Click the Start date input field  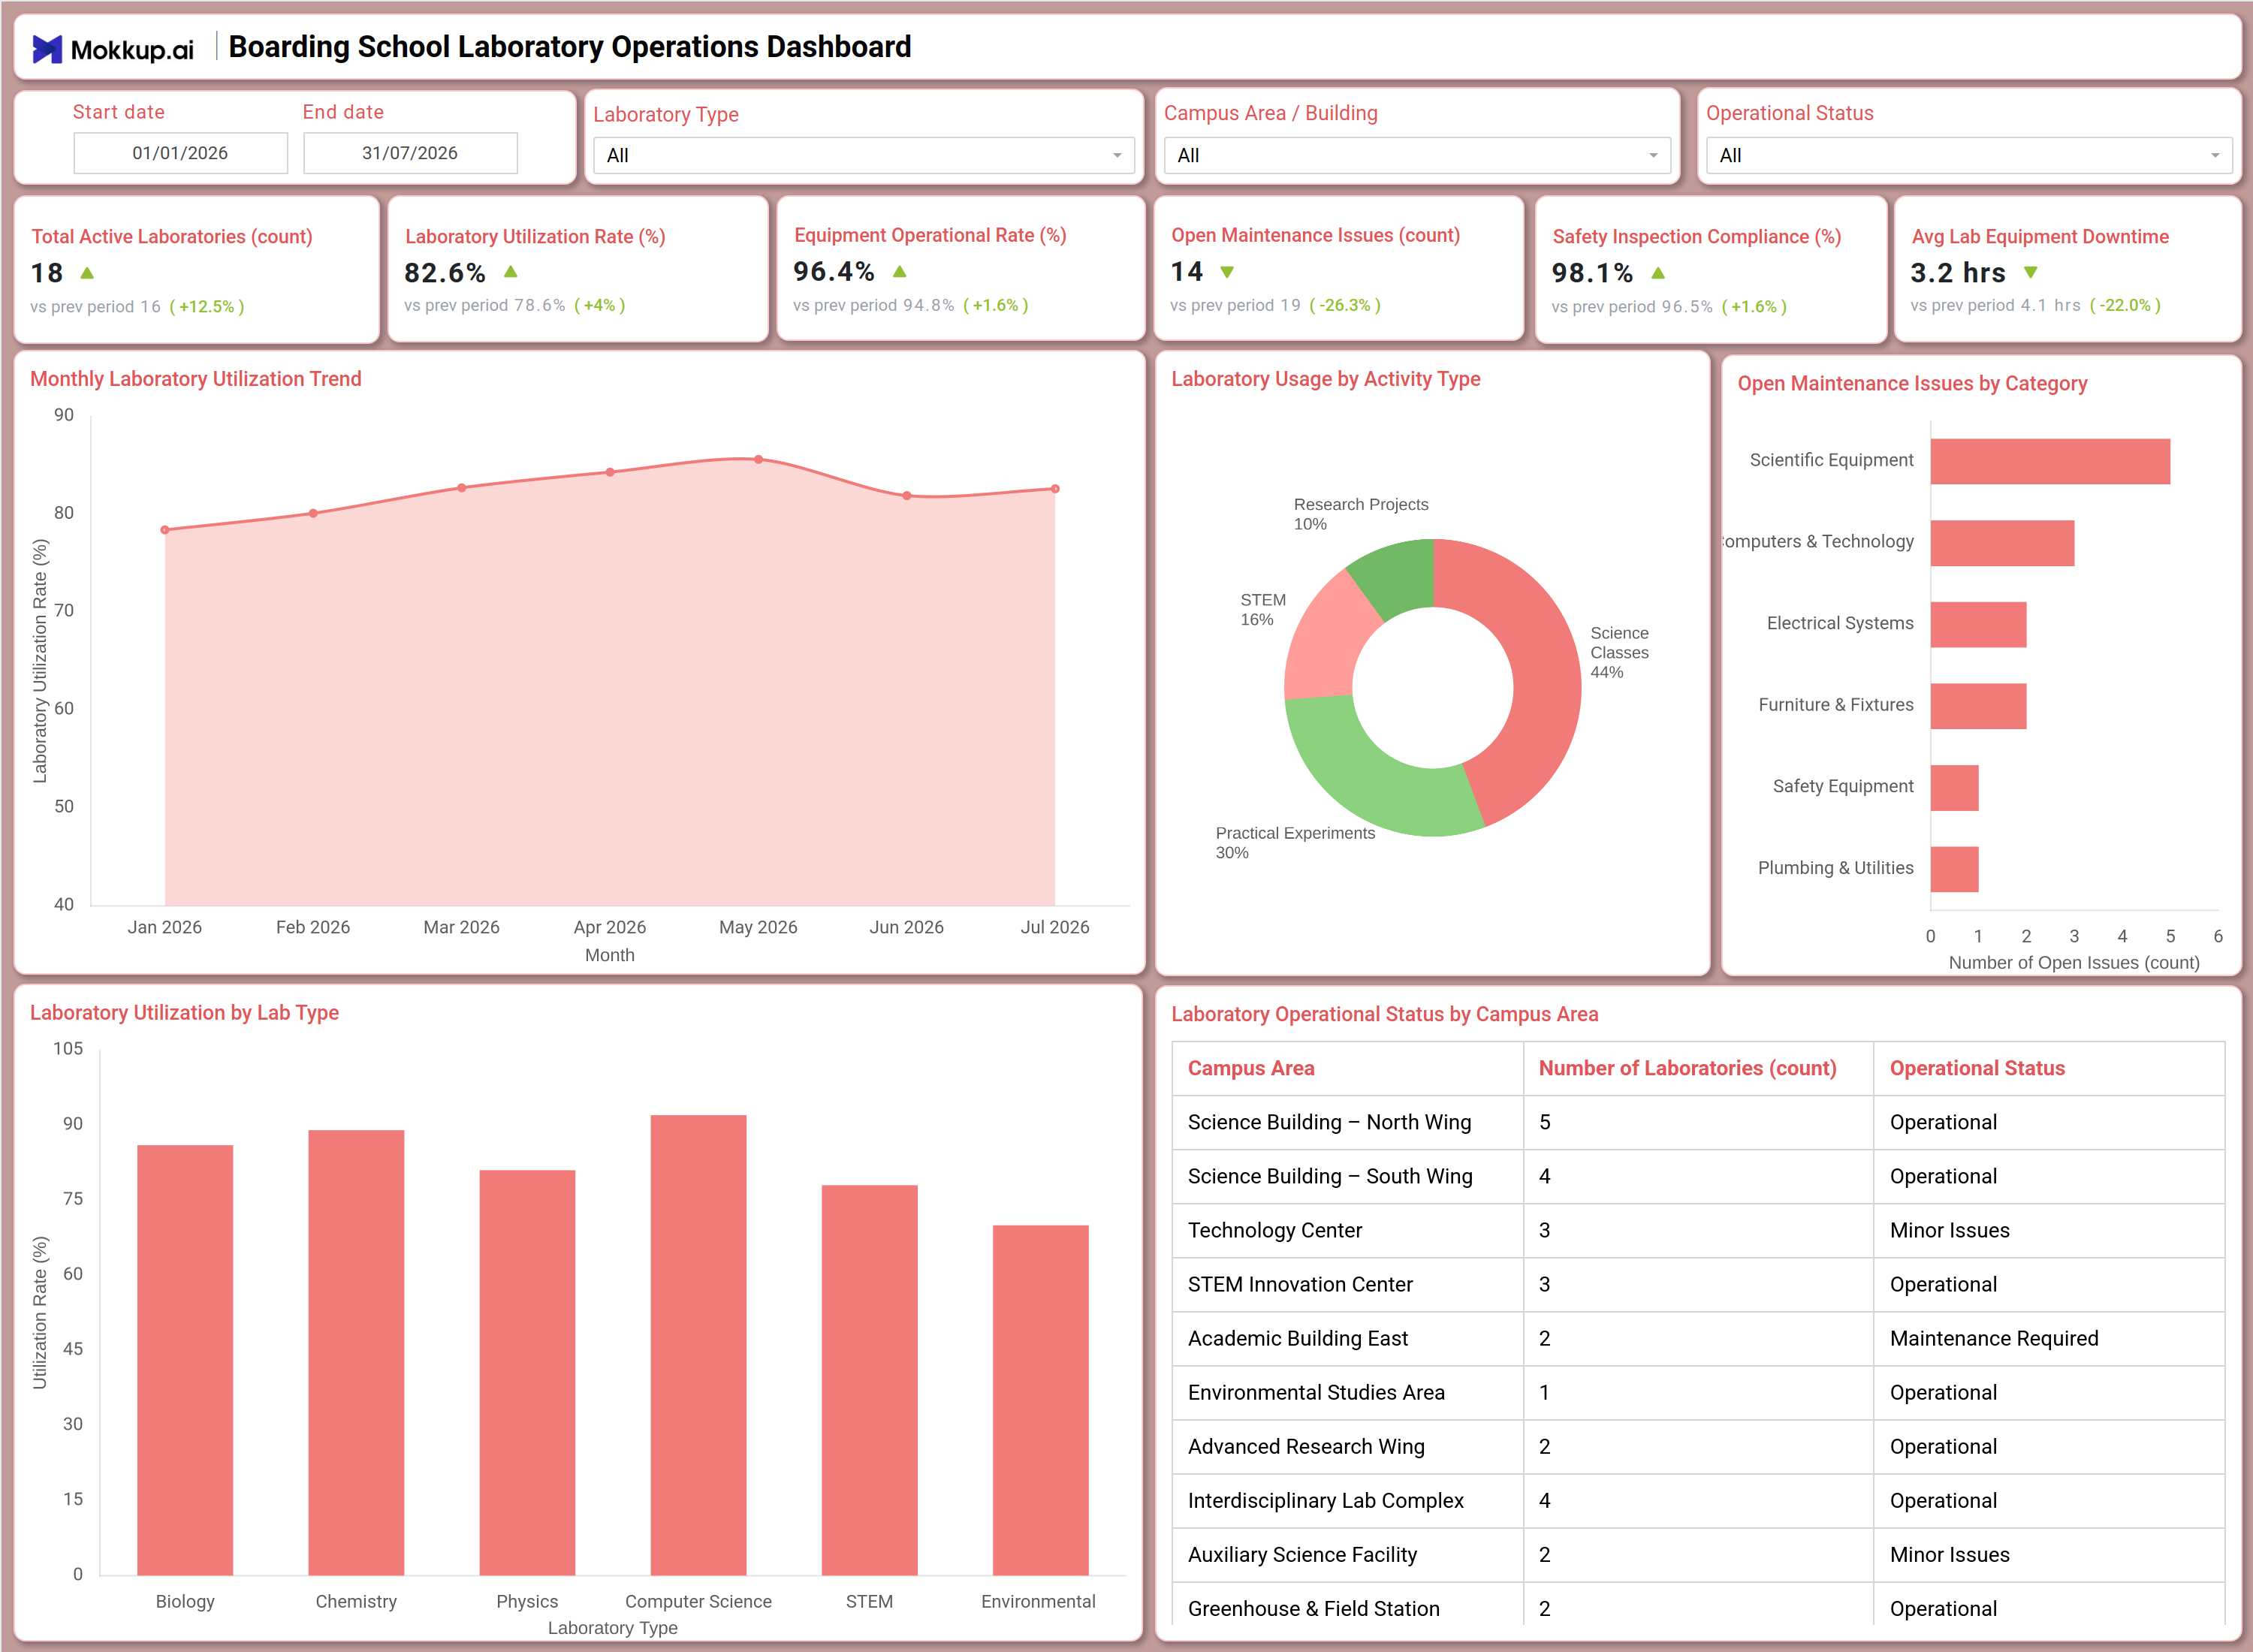point(180,153)
